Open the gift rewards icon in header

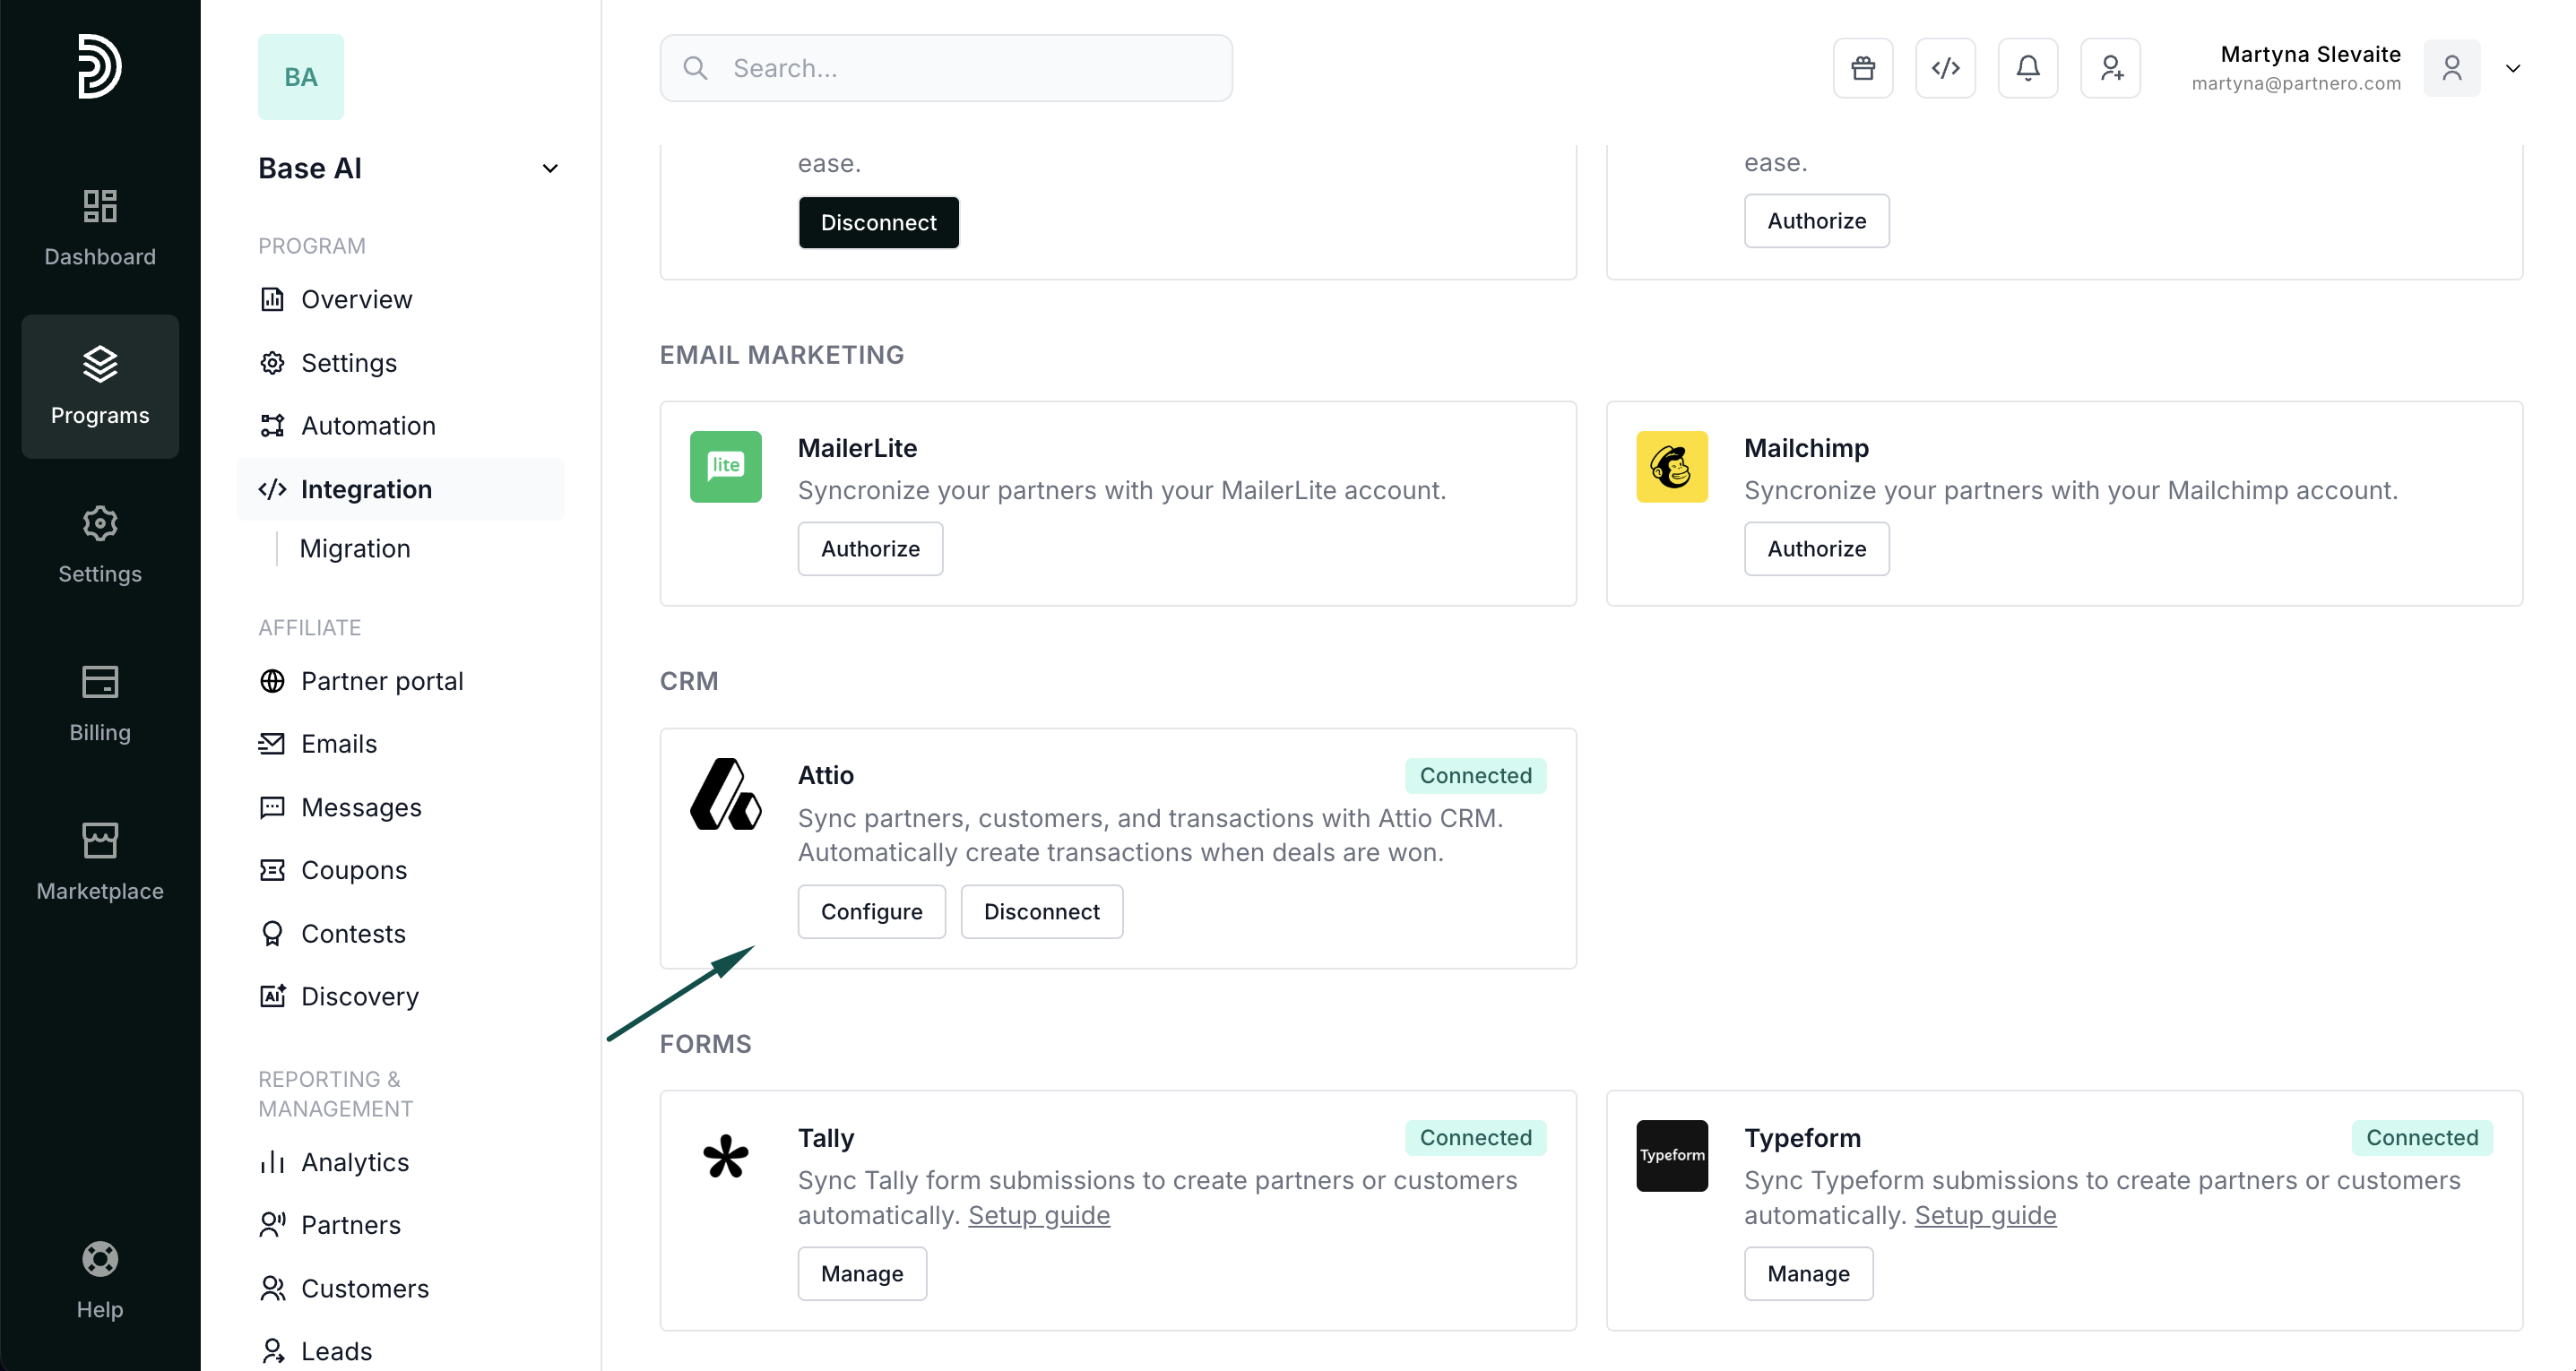1862,68
